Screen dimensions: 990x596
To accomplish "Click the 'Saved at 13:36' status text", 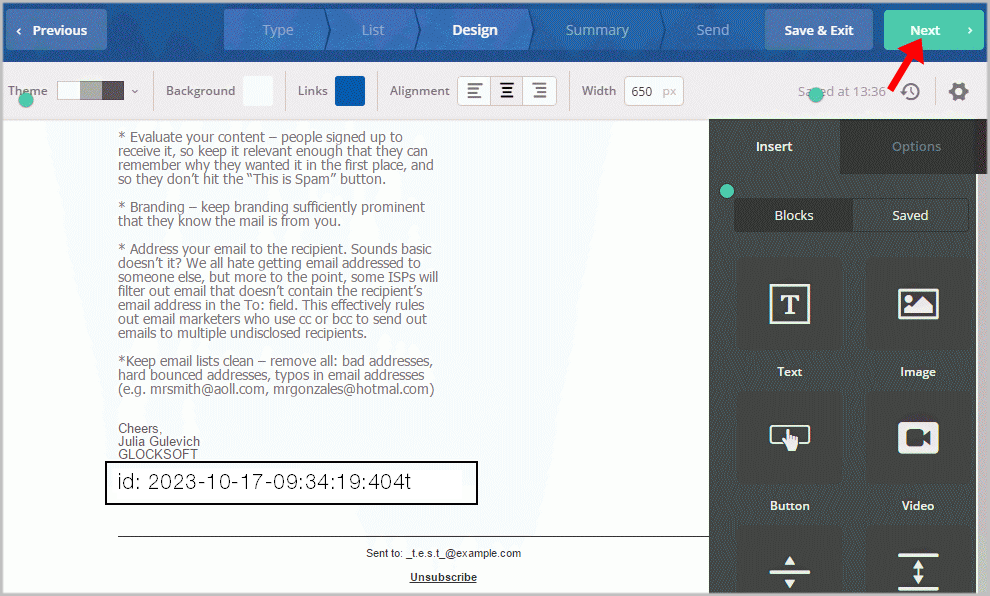I will pyautogui.click(x=842, y=92).
